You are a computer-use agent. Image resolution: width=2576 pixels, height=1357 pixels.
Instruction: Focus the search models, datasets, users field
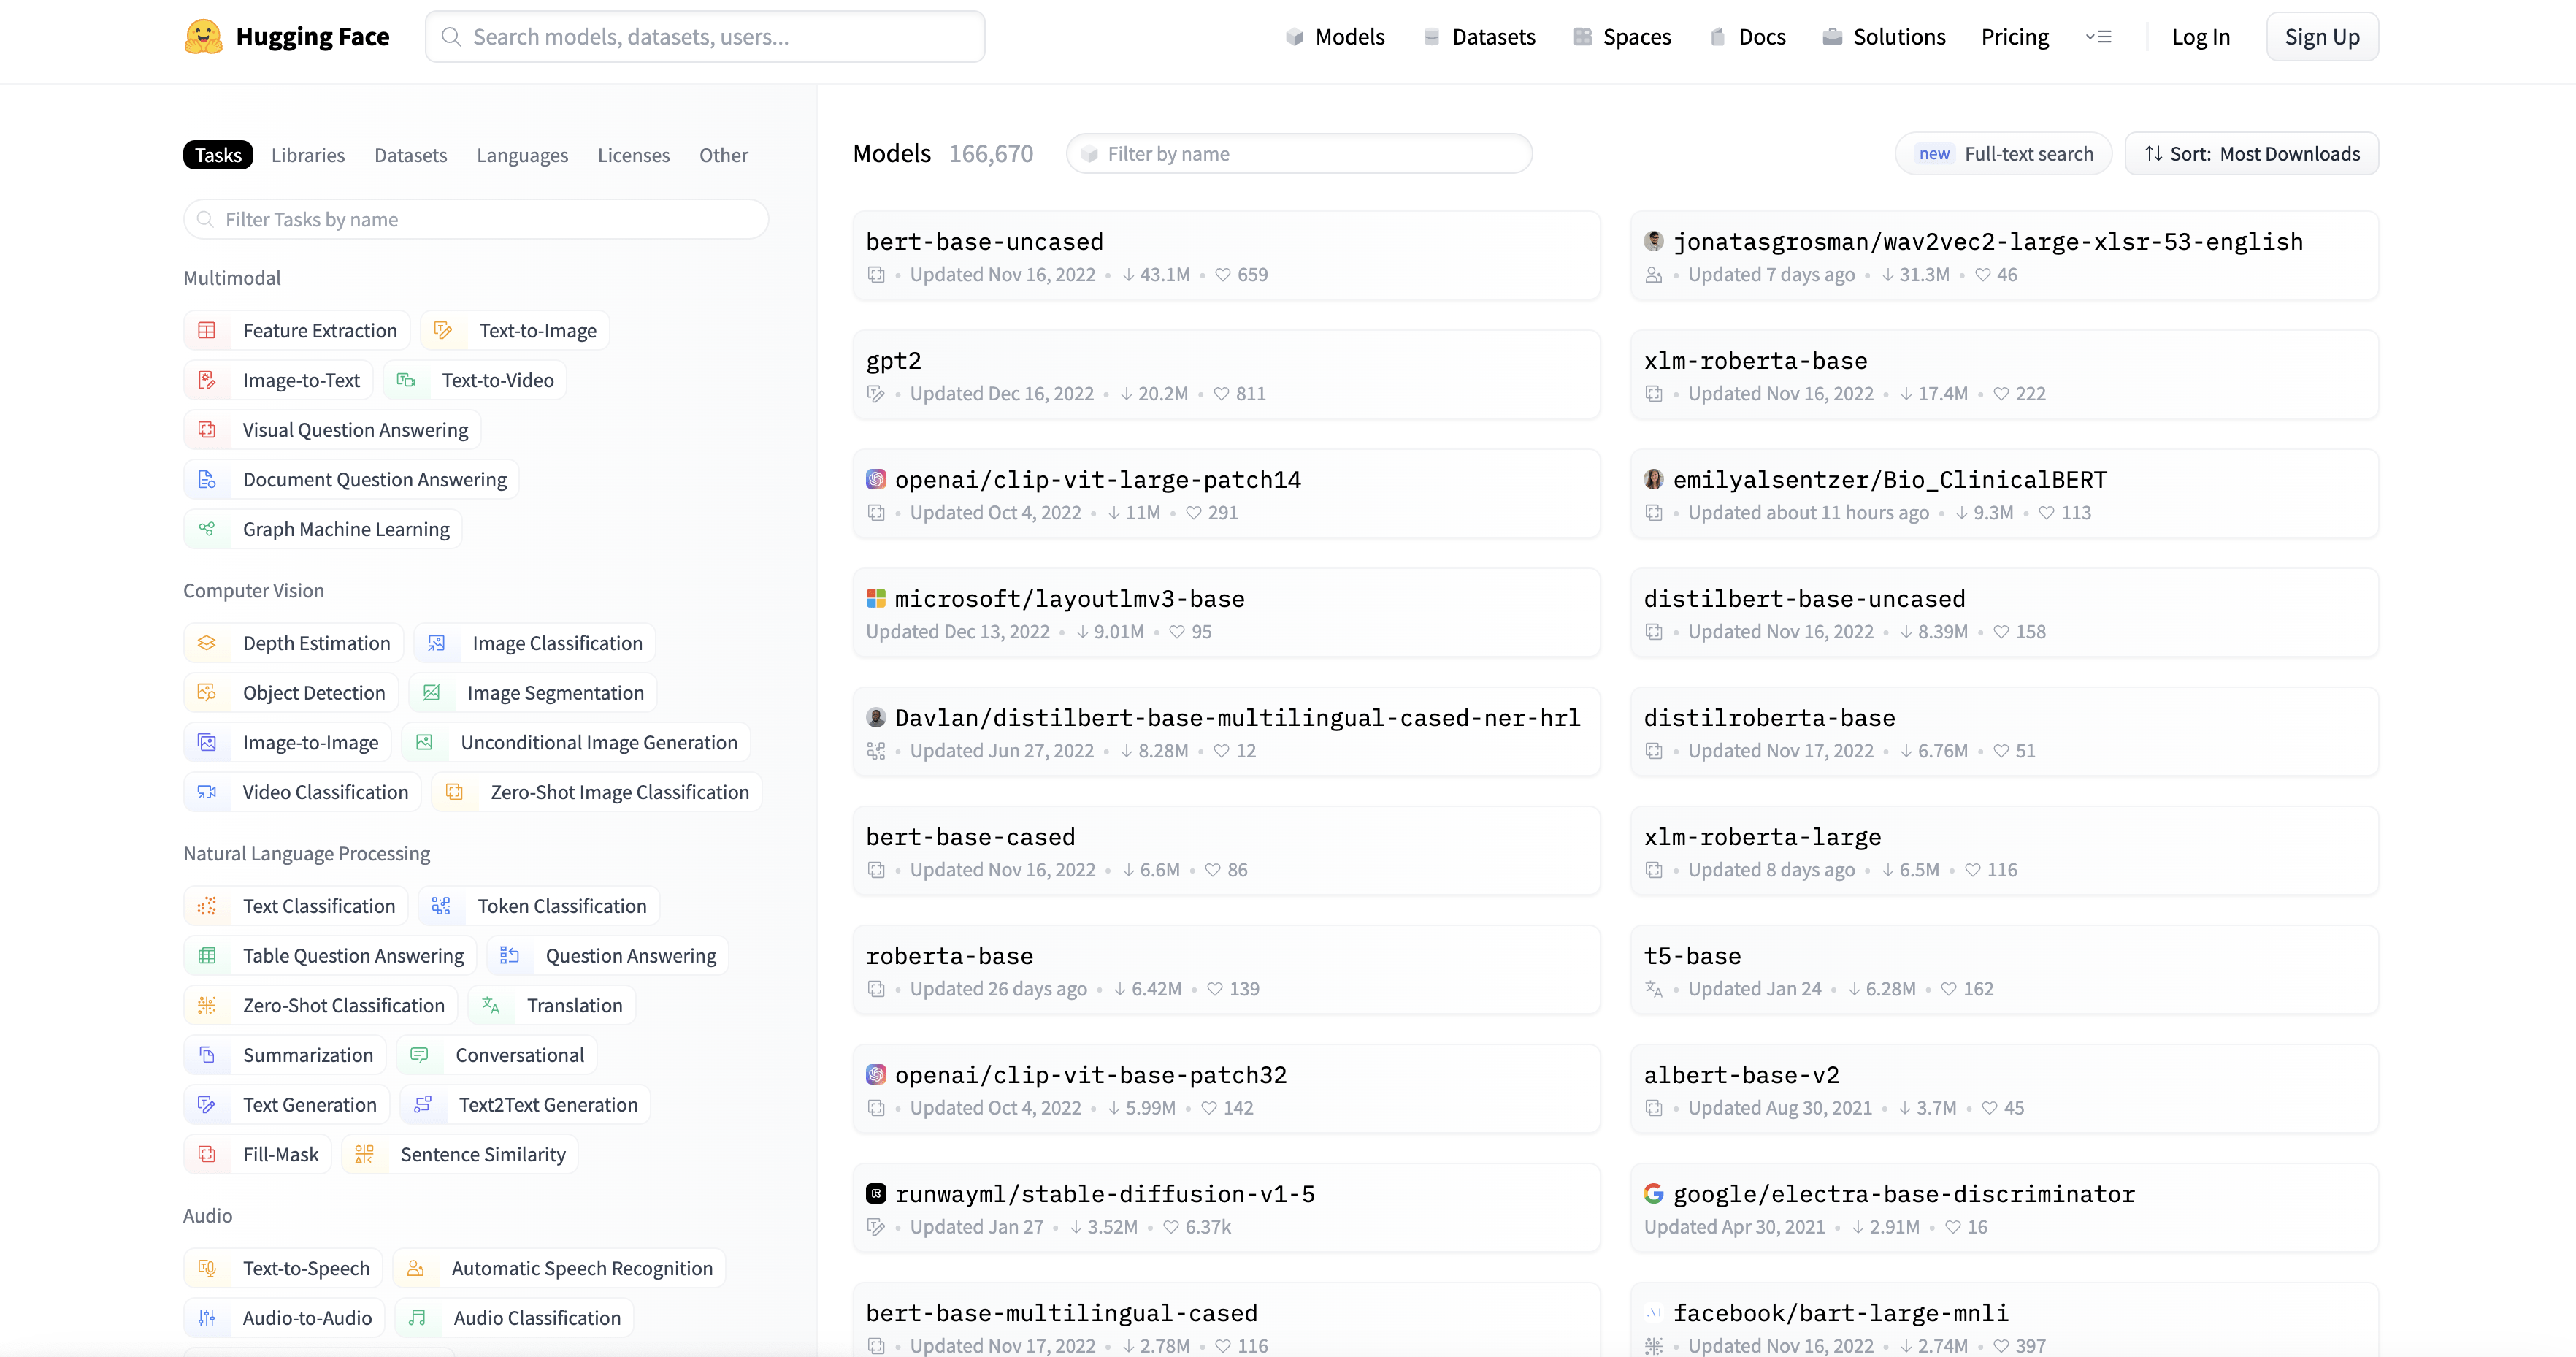click(705, 37)
